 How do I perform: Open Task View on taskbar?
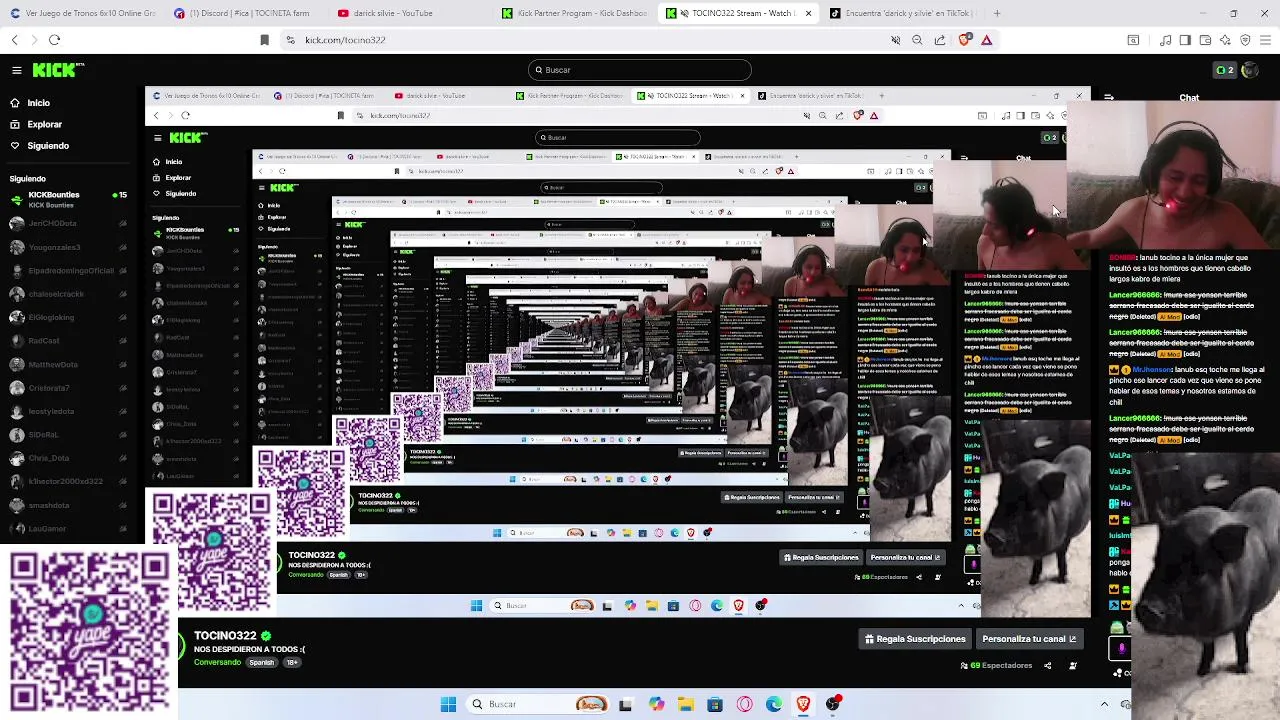click(625, 704)
